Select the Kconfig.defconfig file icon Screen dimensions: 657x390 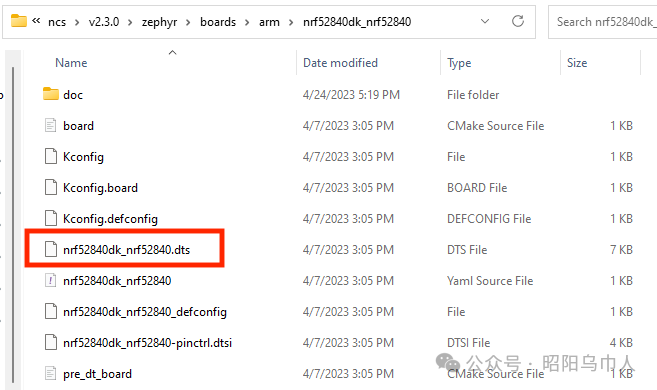tap(51, 218)
